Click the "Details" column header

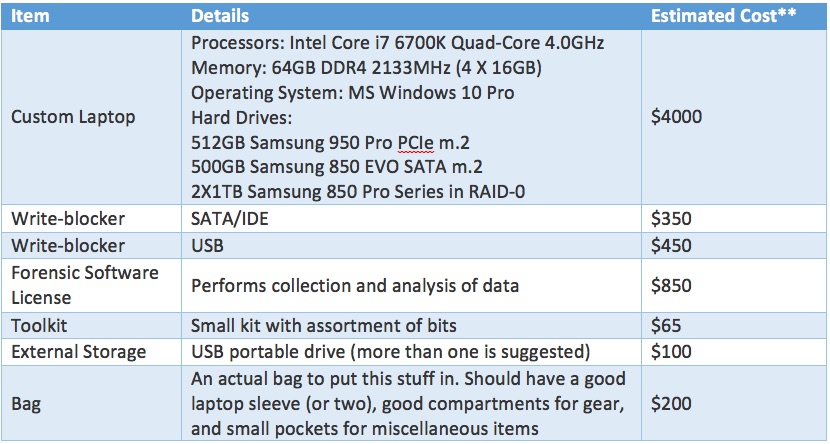tap(219, 17)
